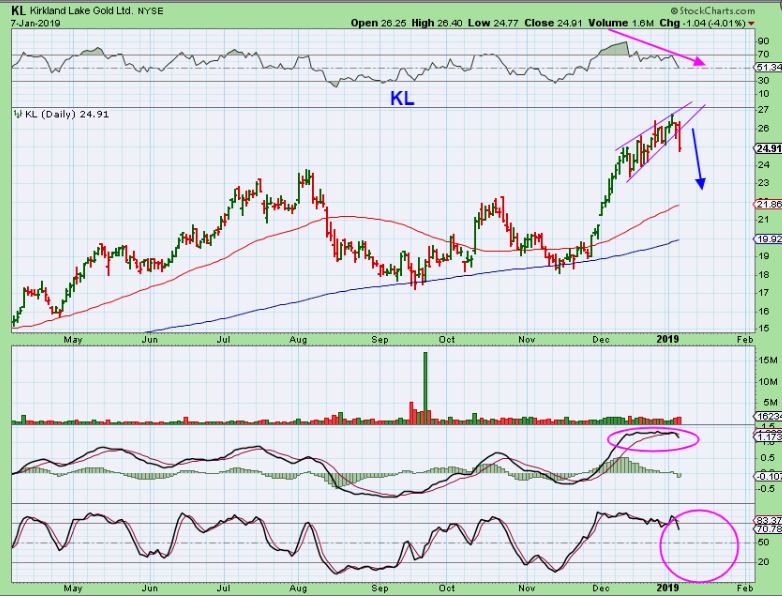782x596 pixels.
Task: Click the Volume 1.6M reading
Action: (x=621, y=23)
